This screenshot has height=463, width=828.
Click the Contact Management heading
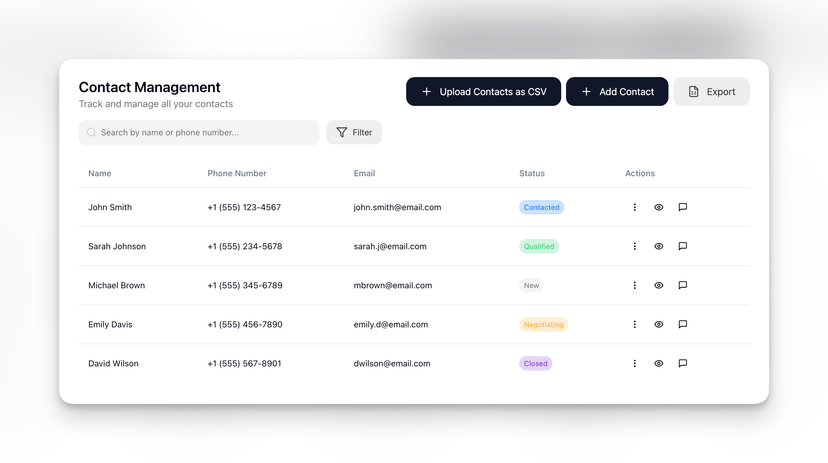[149, 87]
